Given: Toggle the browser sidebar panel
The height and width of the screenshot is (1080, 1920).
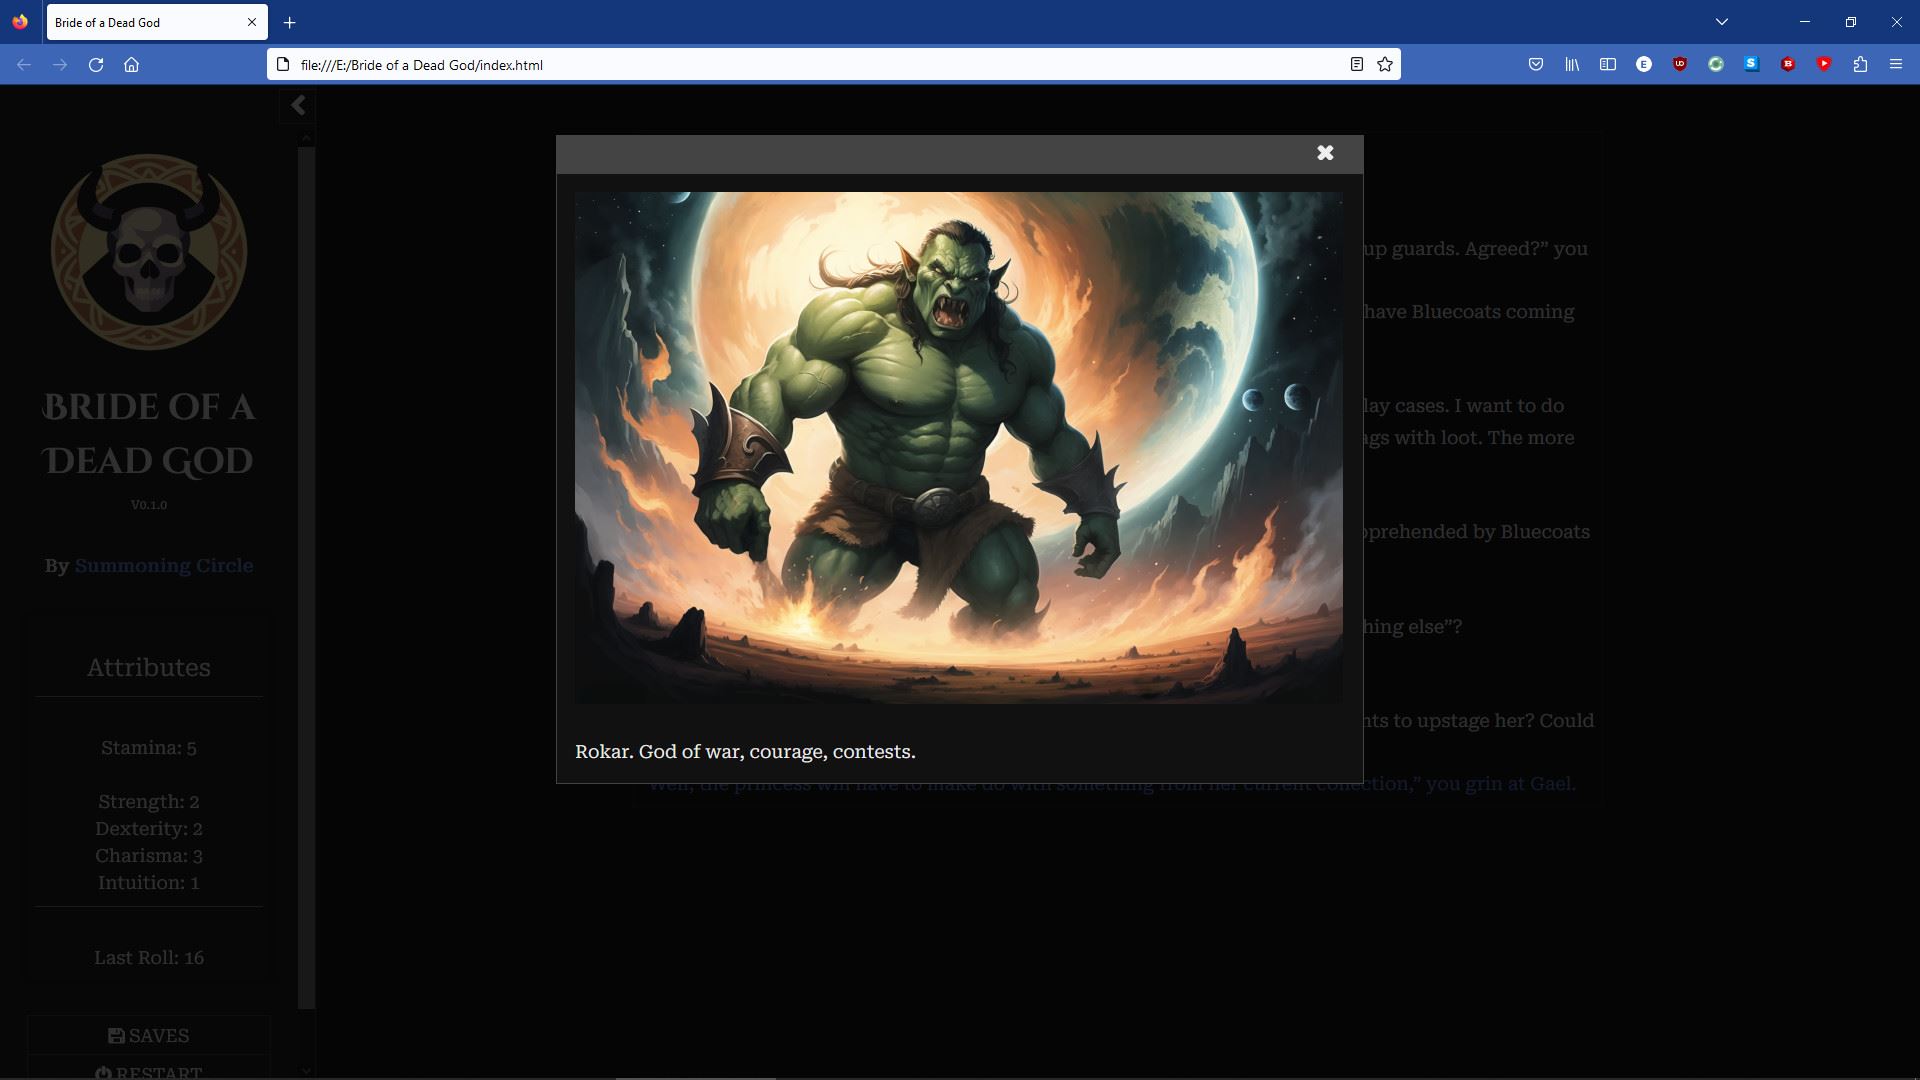Looking at the screenshot, I should pyautogui.click(x=1608, y=65).
